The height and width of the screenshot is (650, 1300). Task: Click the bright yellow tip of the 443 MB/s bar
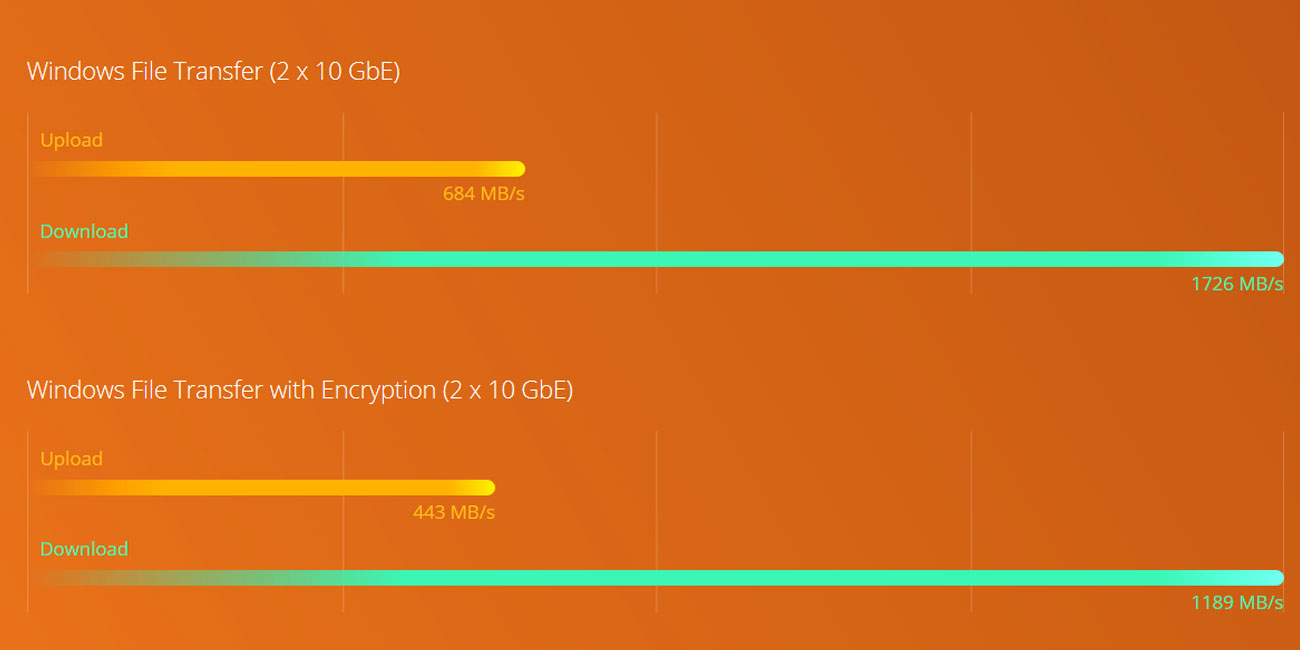tap(485, 487)
